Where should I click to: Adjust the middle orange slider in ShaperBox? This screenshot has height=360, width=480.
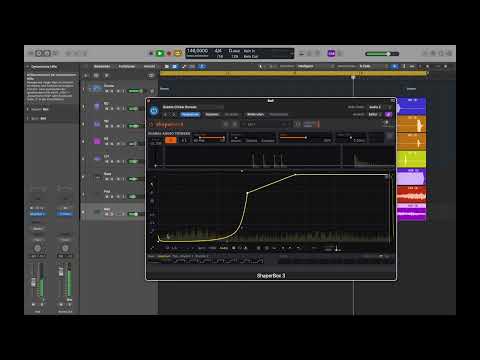(293, 137)
